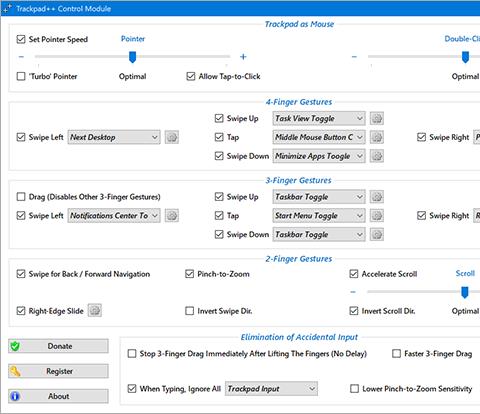This screenshot has width=480, height=414.
Task: Click the Donate button
Action: 58,346
